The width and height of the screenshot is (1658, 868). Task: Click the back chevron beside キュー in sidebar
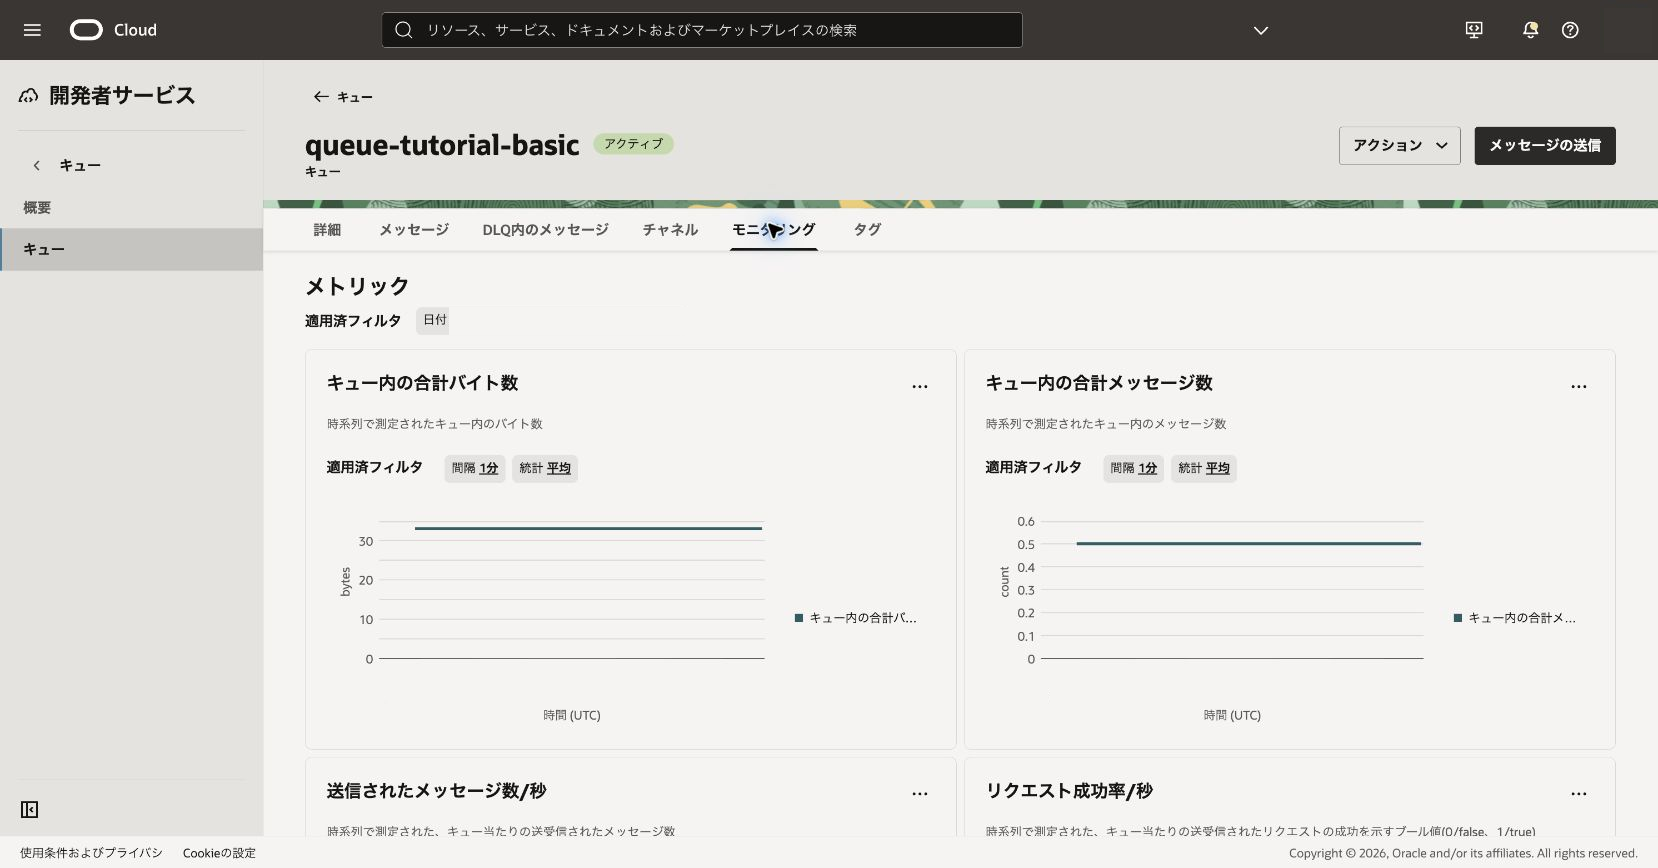(37, 165)
